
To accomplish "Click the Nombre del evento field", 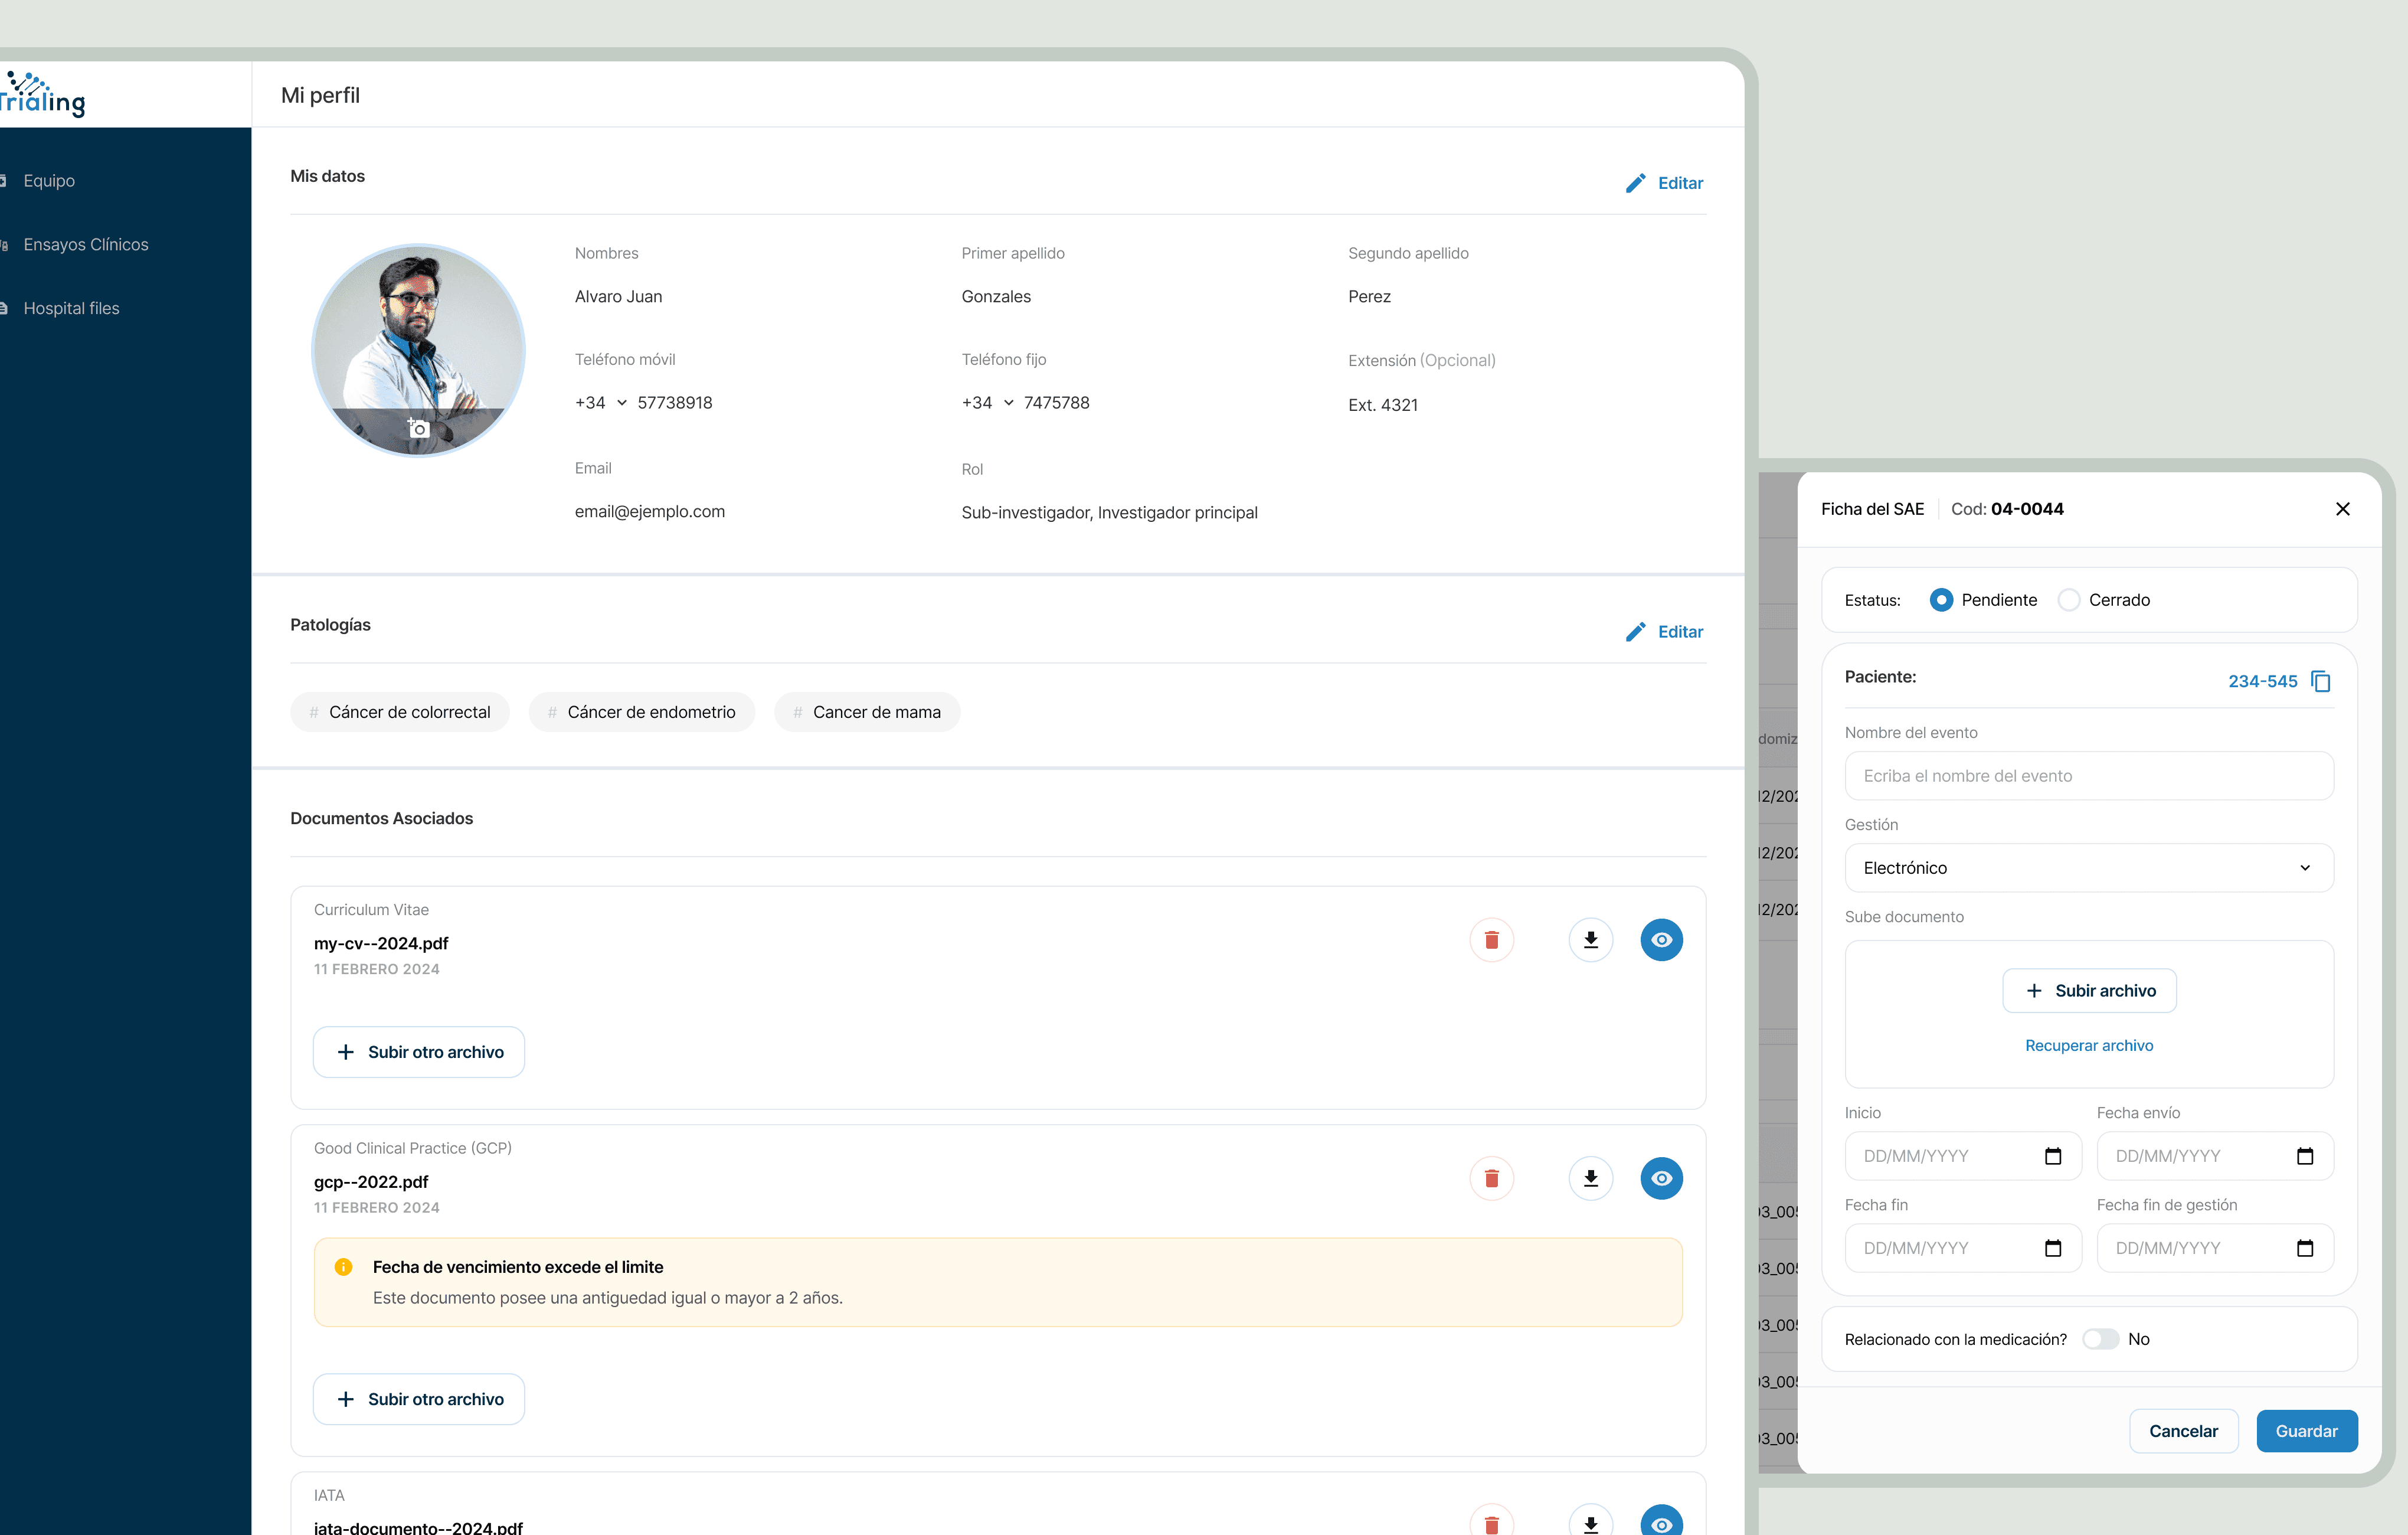I will tap(2088, 776).
